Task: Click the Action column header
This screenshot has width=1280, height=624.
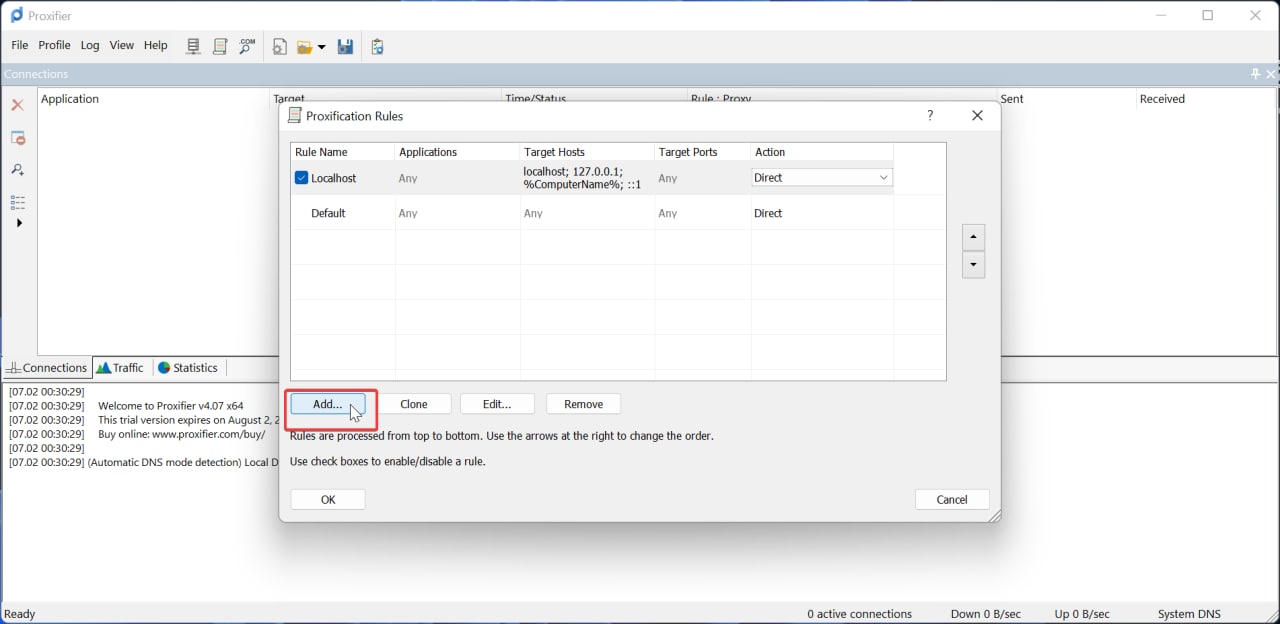Action: pyautogui.click(x=822, y=152)
